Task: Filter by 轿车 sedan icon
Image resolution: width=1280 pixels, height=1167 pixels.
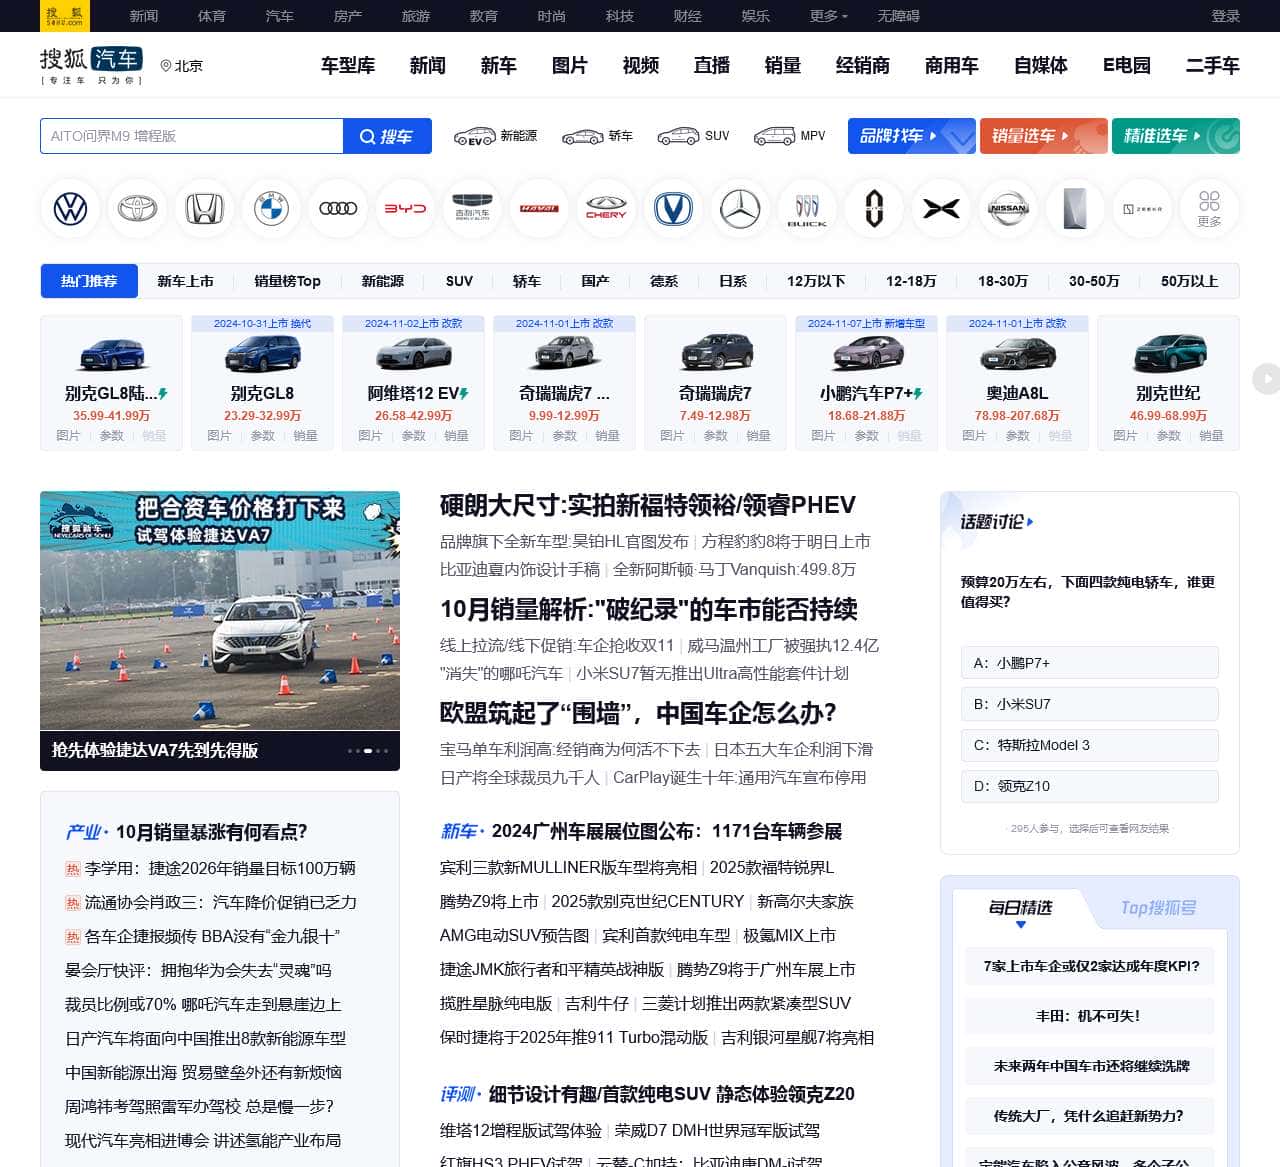Action: pos(597,136)
